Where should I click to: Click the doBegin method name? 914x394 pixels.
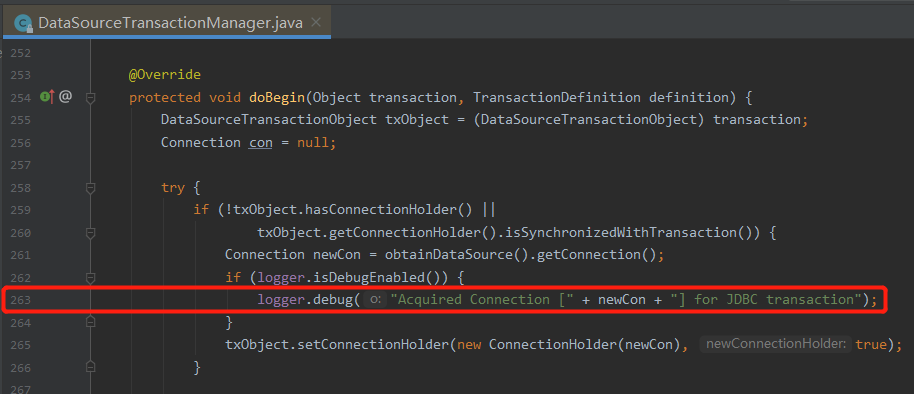tap(277, 97)
